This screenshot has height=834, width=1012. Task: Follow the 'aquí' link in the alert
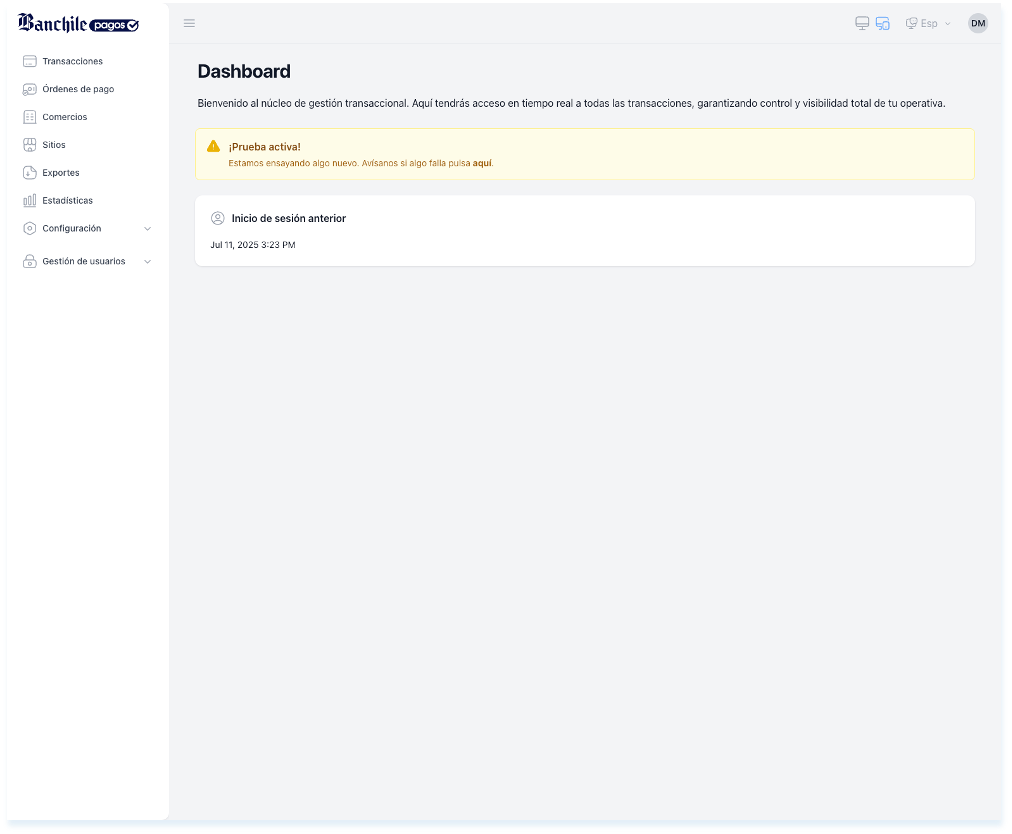(482, 163)
